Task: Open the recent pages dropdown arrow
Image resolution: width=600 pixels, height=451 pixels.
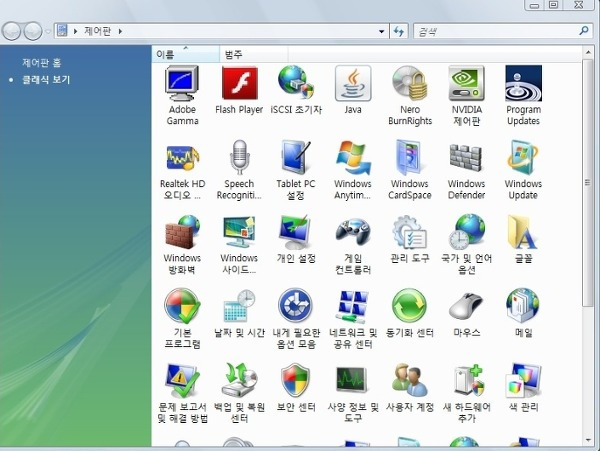Action: tap(48, 31)
